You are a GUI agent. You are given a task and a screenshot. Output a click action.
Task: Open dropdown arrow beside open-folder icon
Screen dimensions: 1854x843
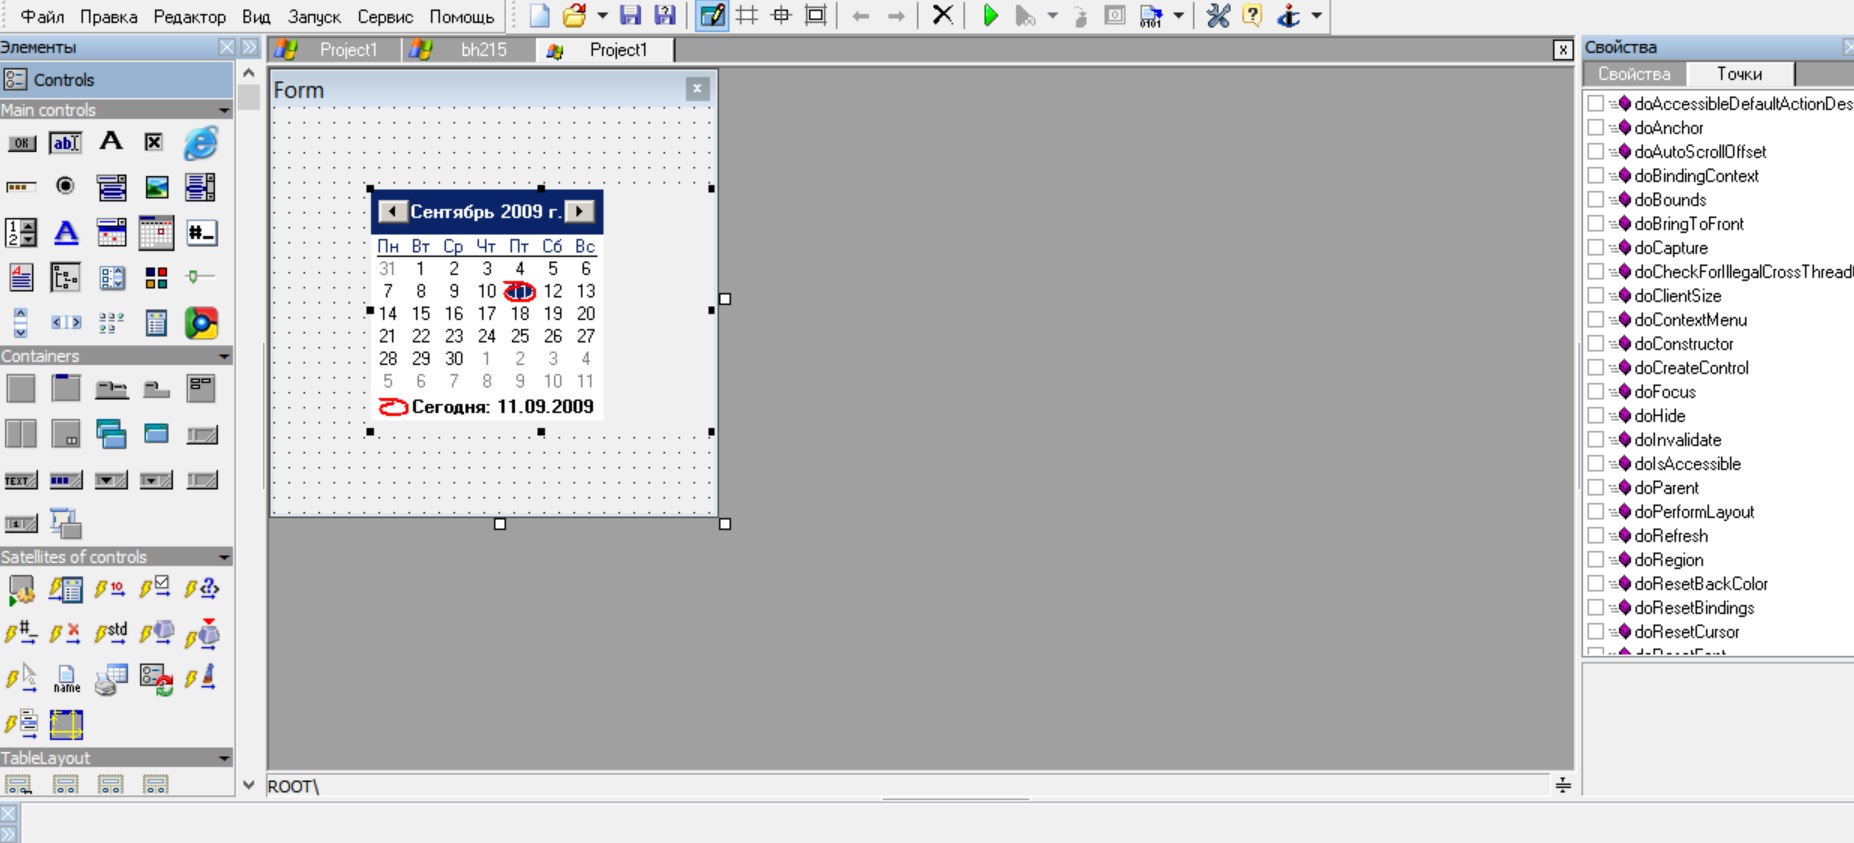(x=602, y=16)
